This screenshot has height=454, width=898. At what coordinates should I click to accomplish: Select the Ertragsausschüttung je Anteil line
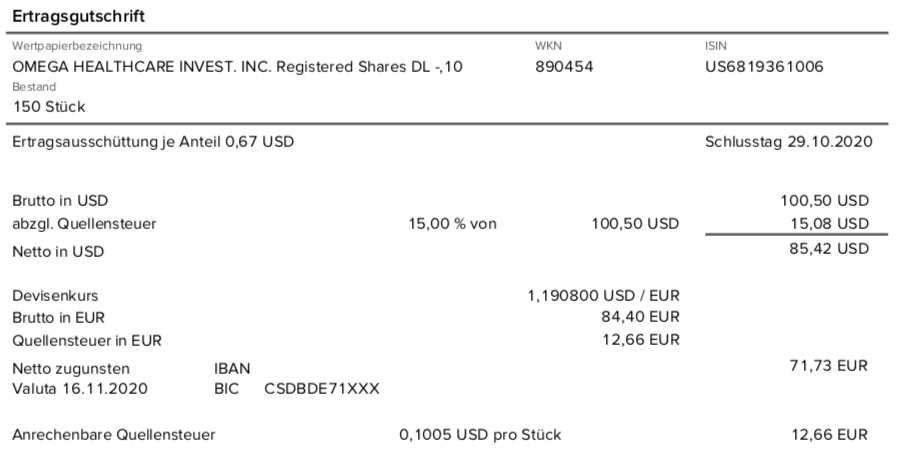click(153, 141)
